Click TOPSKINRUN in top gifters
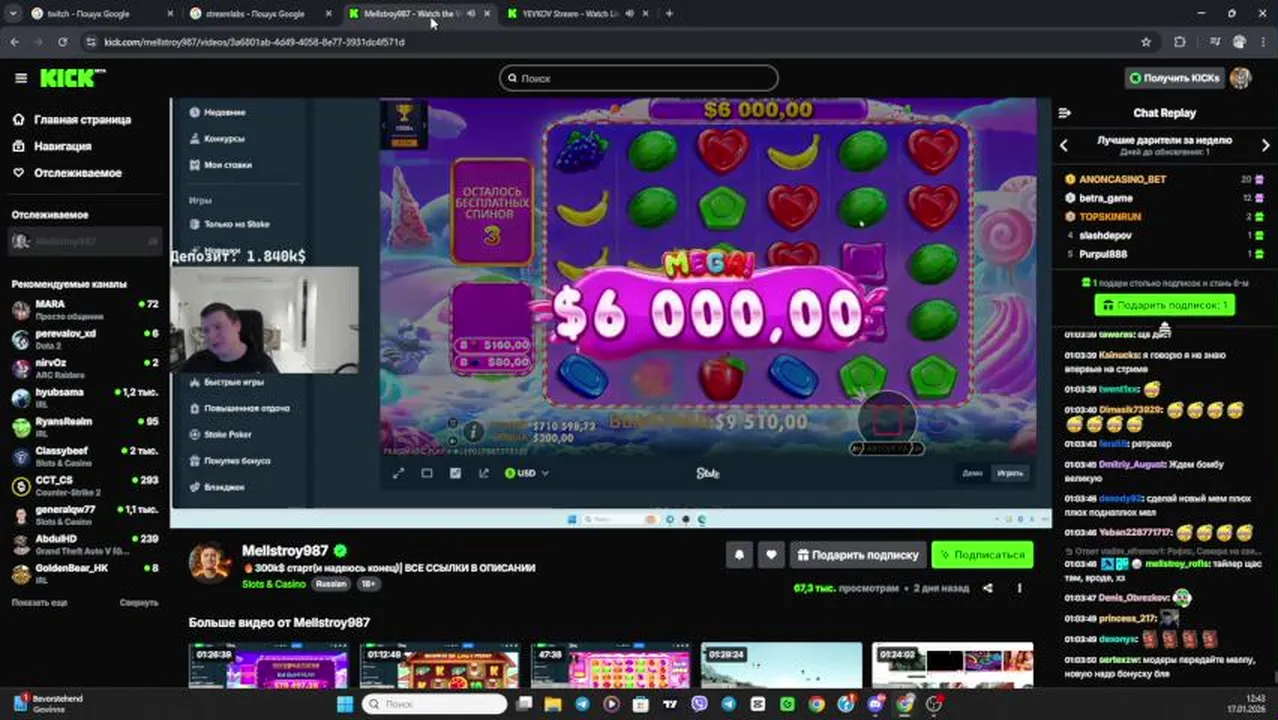 point(1110,217)
